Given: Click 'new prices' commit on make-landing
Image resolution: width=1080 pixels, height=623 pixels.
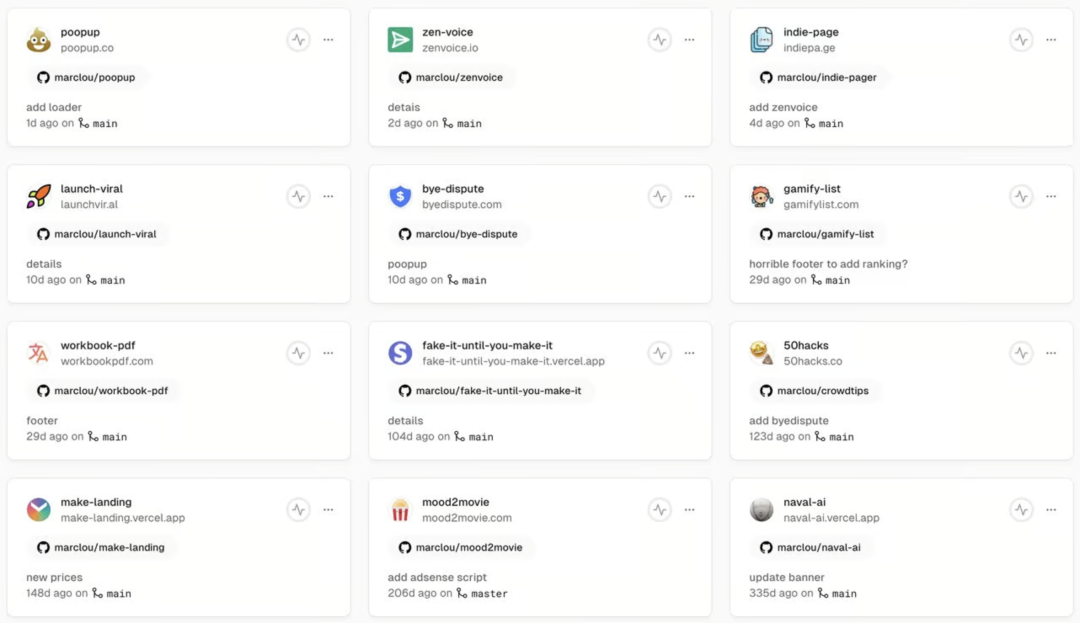Looking at the screenshot, I should [x=54, y=577].
